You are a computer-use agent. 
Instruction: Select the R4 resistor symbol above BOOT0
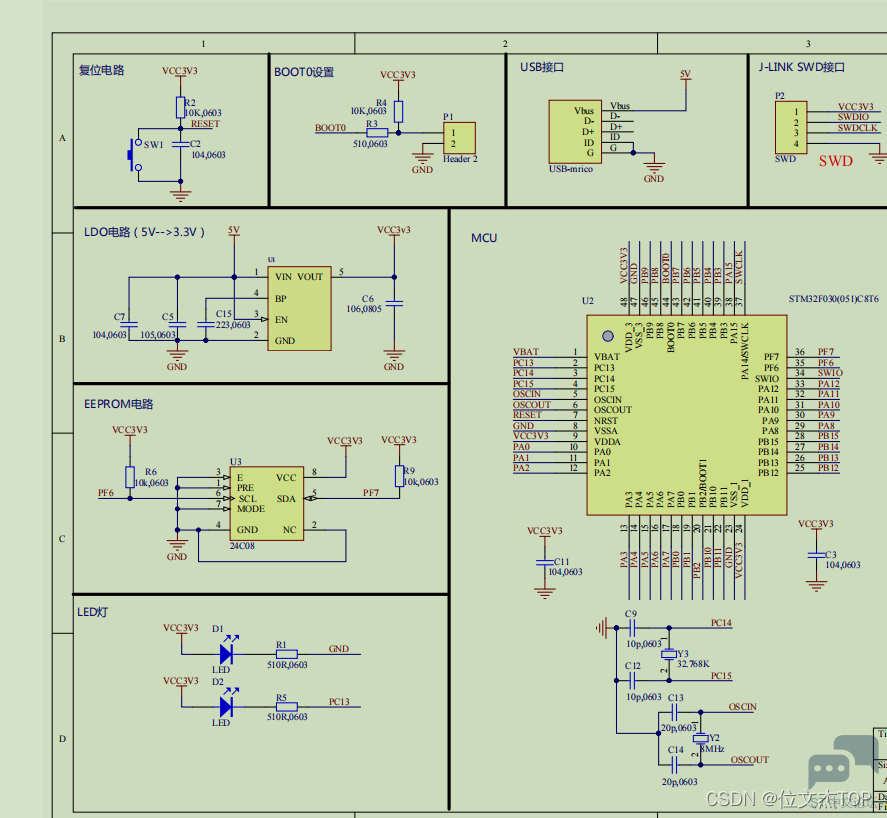tap(398, 112)
